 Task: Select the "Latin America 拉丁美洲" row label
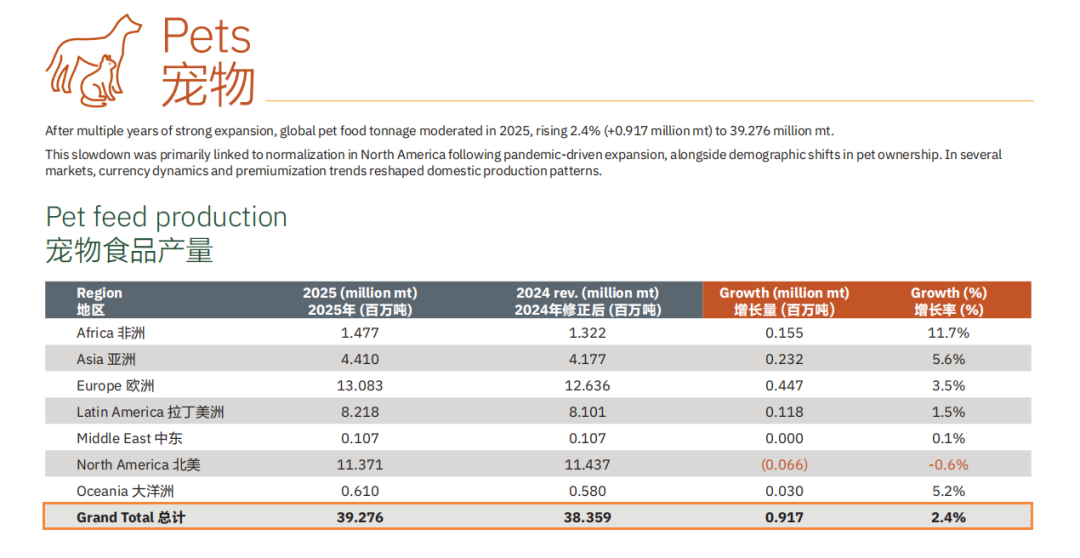150,412
